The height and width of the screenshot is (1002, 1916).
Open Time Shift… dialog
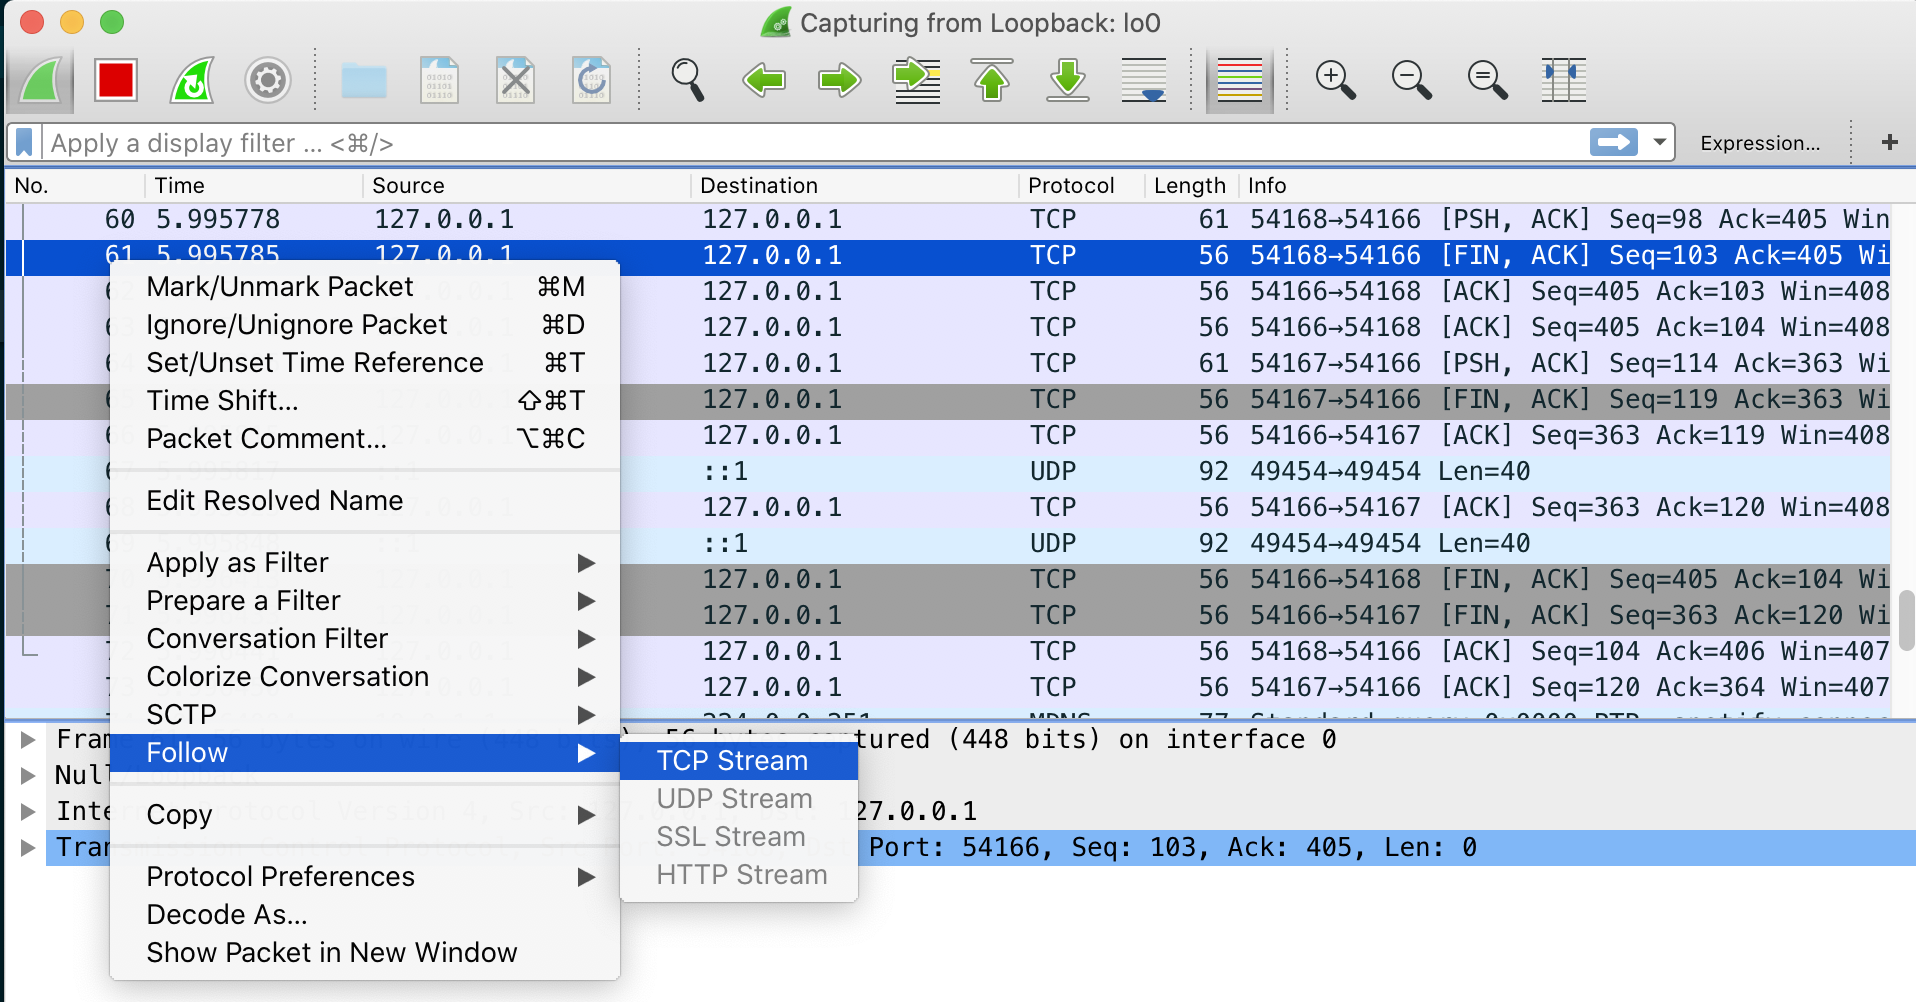click(365, 401)
